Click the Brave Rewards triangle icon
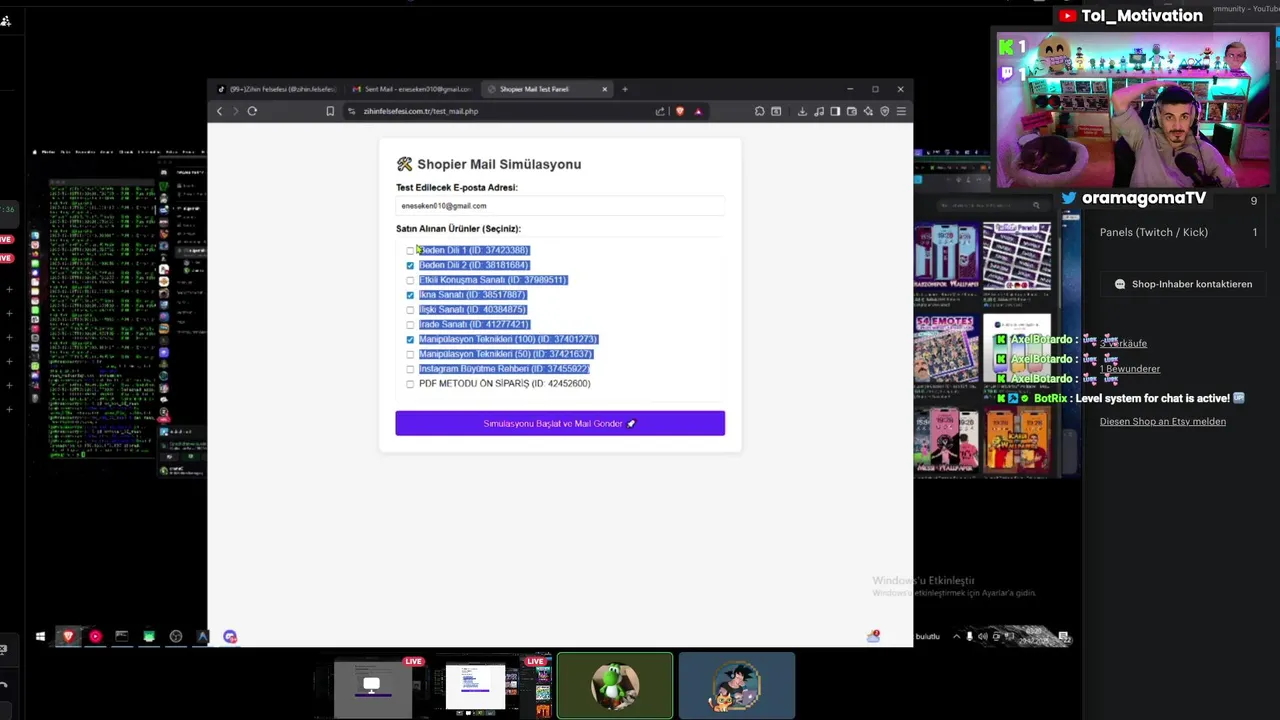This screenshot has width=1280, height=720. tap(698, 111)
